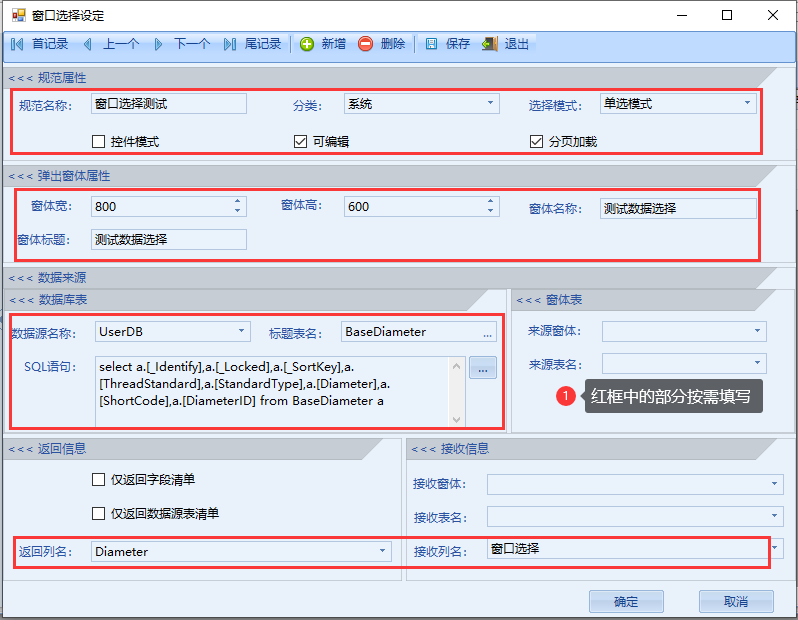Image resolution: width=798 pixels, height=620 pixels.
Task: Maximize the 窗口选择设定 window
Action: [x=727, y=15]
